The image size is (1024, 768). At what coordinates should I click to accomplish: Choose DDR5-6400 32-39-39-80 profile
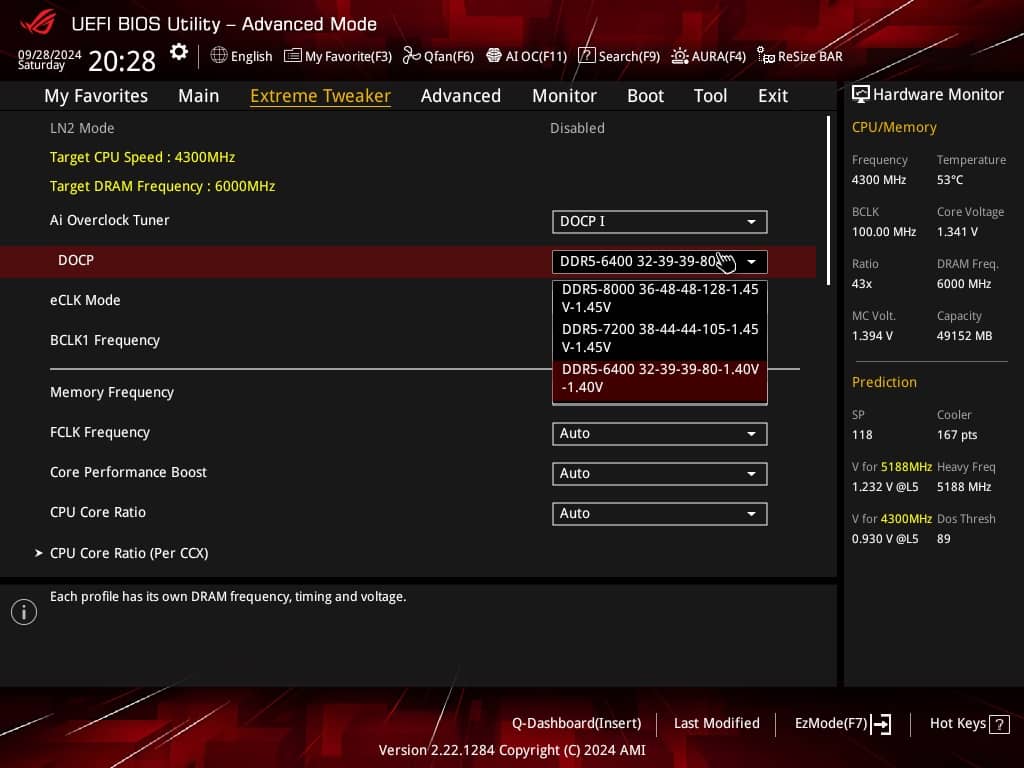click(x=660, y=381)
